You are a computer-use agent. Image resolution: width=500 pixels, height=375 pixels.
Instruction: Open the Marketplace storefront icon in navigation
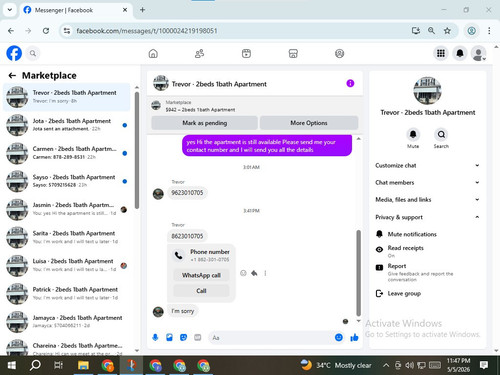293,53
